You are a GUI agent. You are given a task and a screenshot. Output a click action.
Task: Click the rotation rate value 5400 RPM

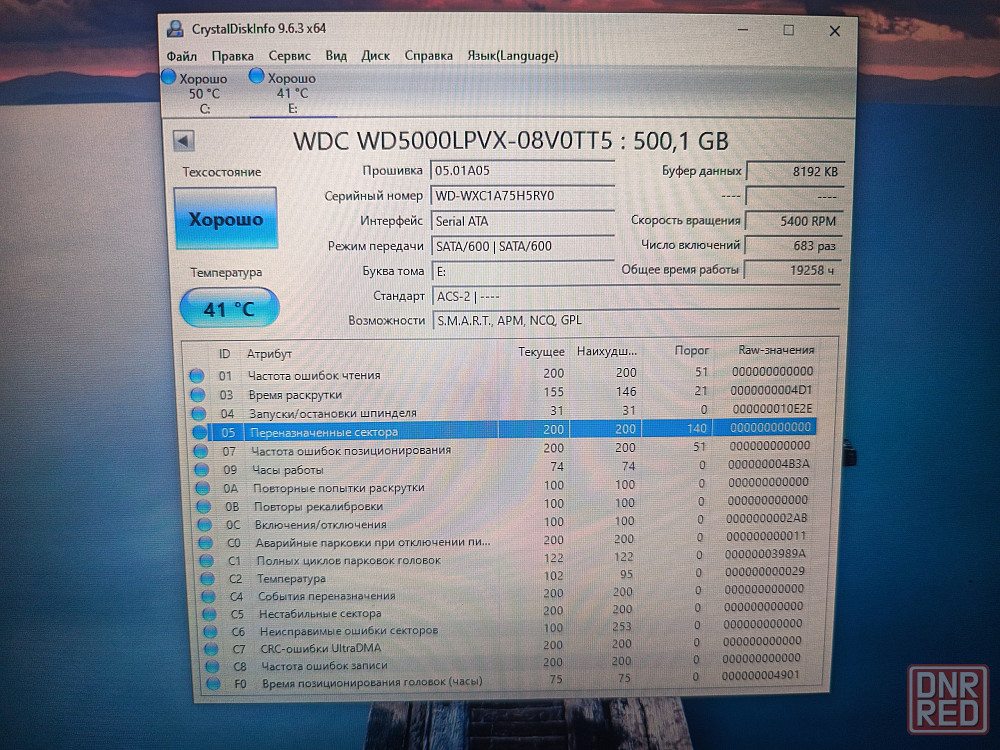[x=794, y=221]
